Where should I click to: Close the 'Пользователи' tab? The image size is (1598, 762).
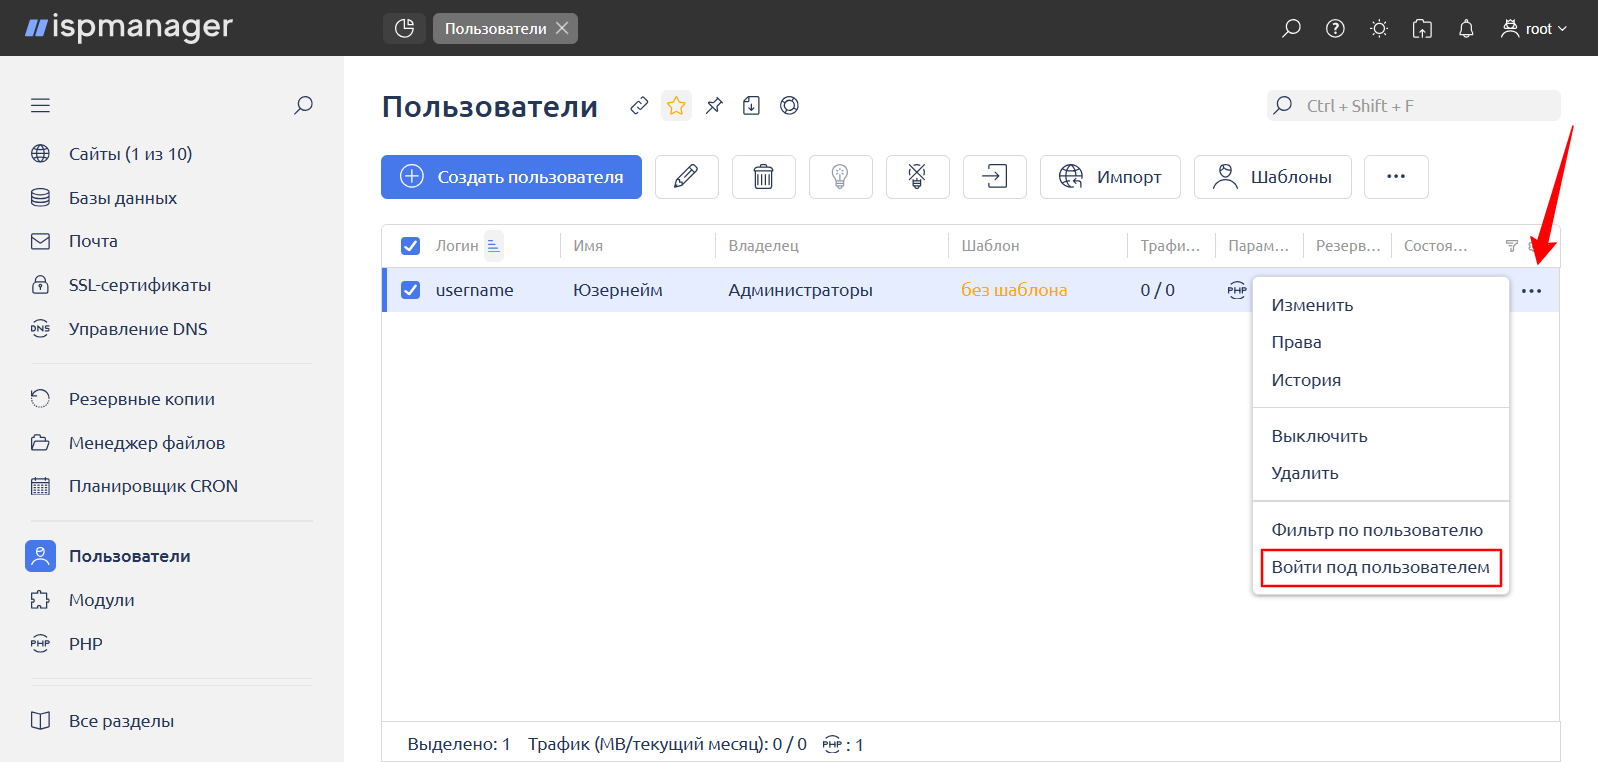point(562,28)
